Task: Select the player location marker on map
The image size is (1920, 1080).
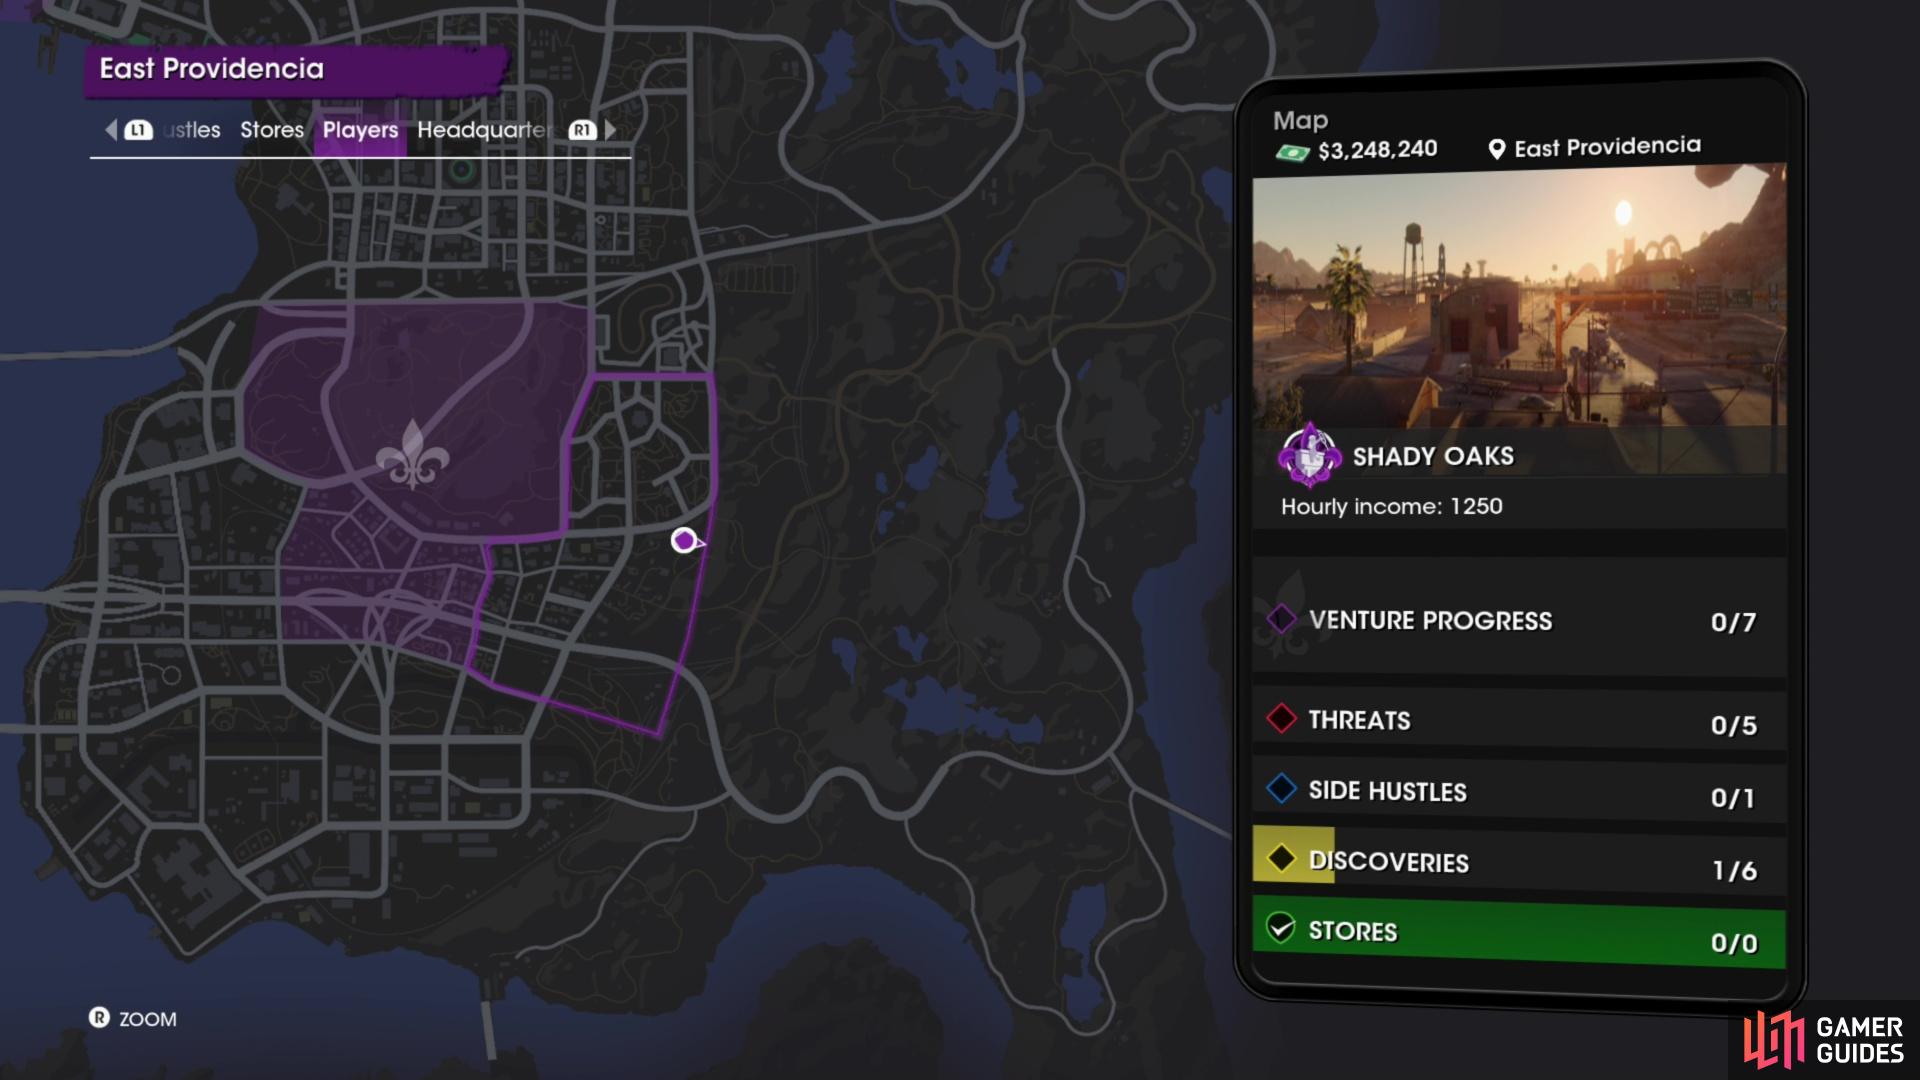Action: tap(686, 541)
